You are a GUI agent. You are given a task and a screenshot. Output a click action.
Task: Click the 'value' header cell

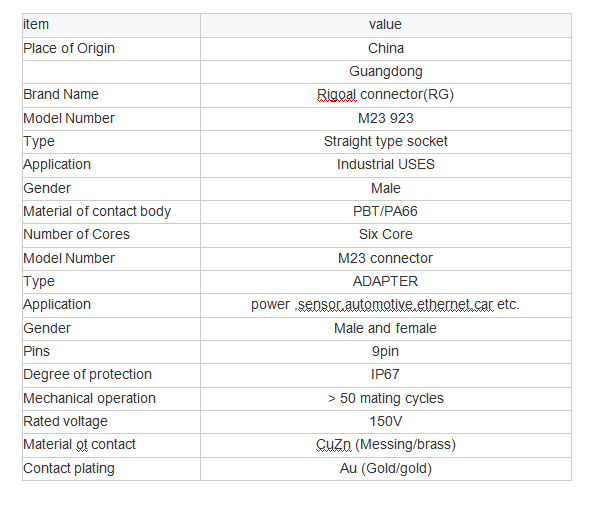[x=386, y=25]
